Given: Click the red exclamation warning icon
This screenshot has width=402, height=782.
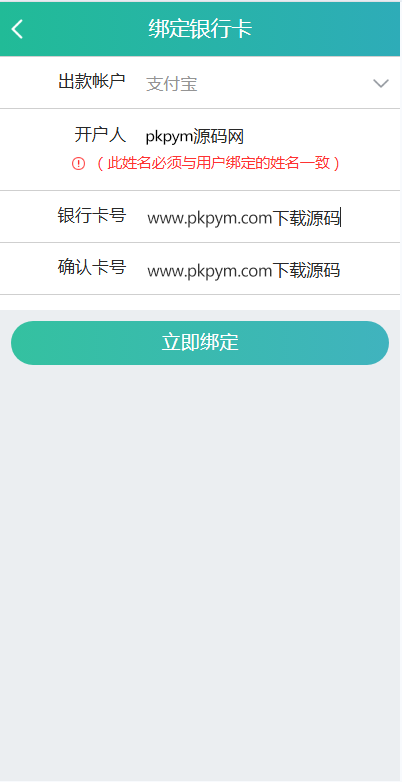Looking at the screenshot, I should 78,164.
